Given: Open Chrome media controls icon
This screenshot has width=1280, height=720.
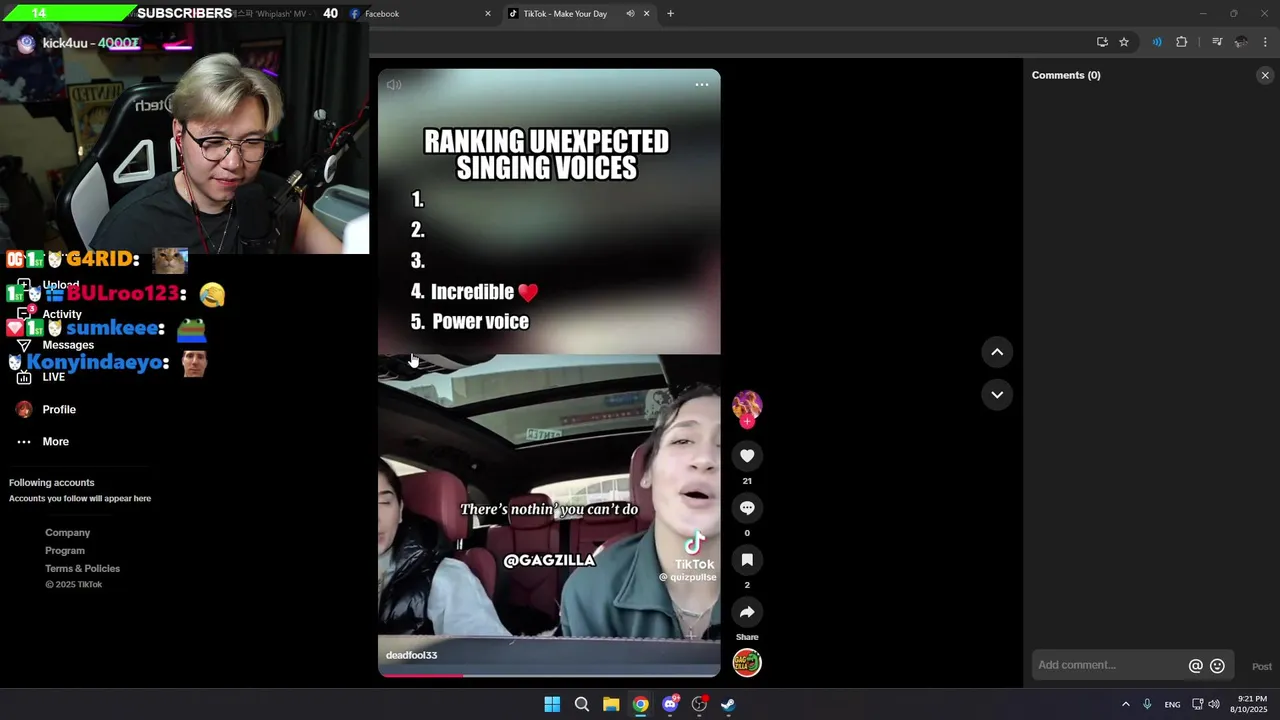Looking at the screenshot, I should click(x=1217, y=42).
